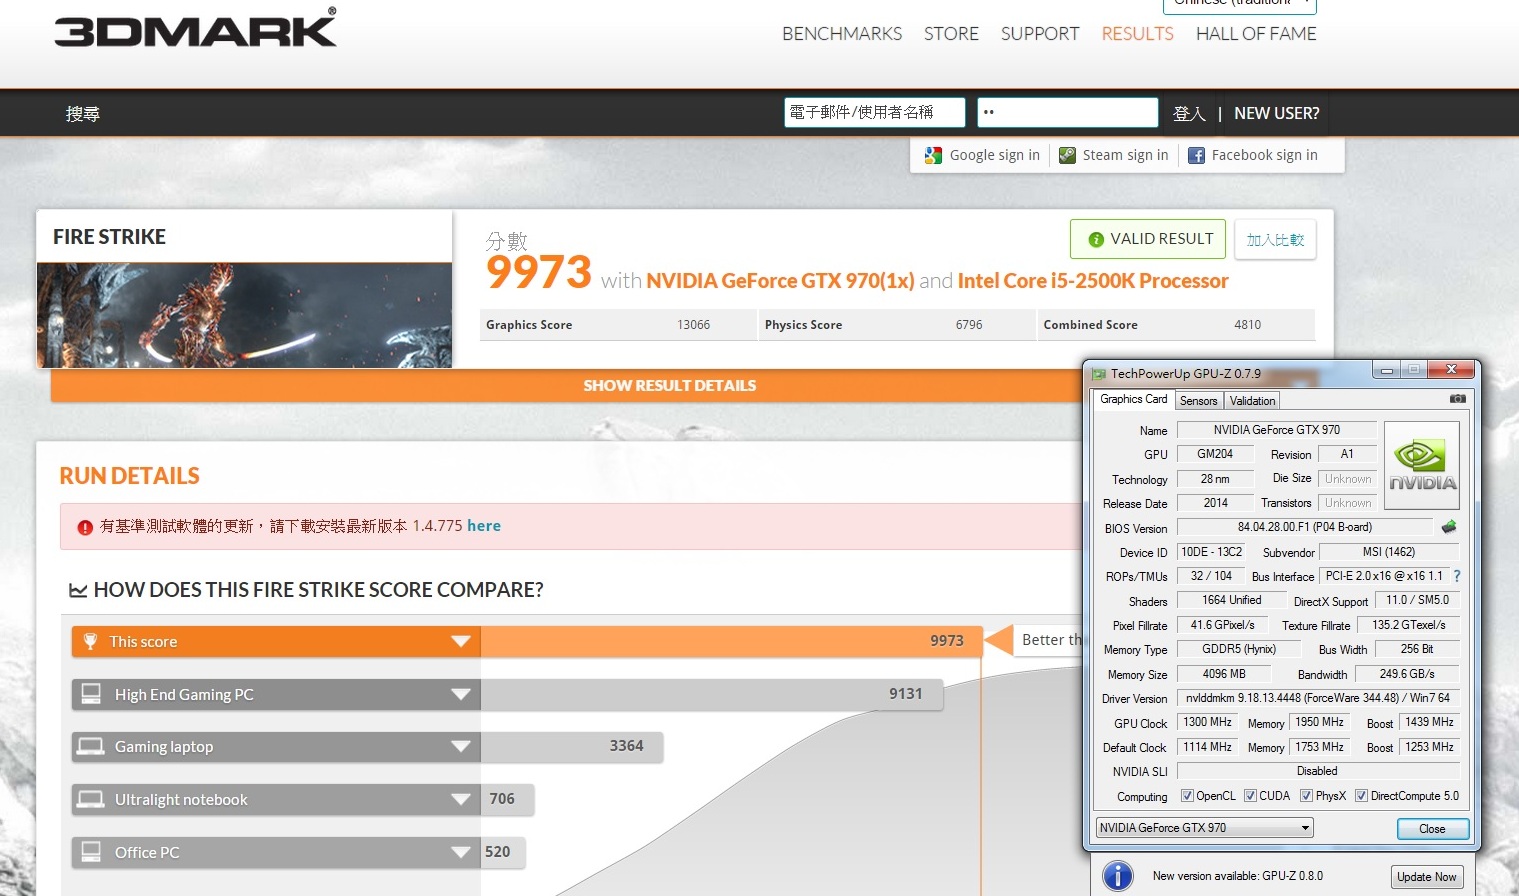The height and width of the screenshot is (896, 1519).
Task: Toggle the CUDA checkbox
Action: click(1250, 796)
